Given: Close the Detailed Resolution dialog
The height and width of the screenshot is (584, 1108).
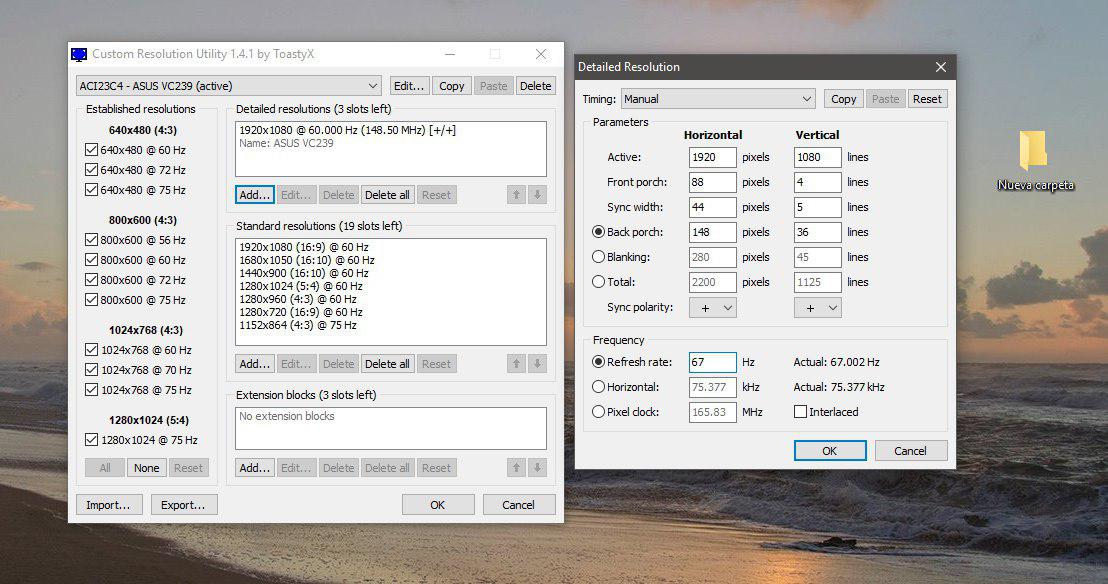Looking at the screenshot, I should (x=940, y=67).
